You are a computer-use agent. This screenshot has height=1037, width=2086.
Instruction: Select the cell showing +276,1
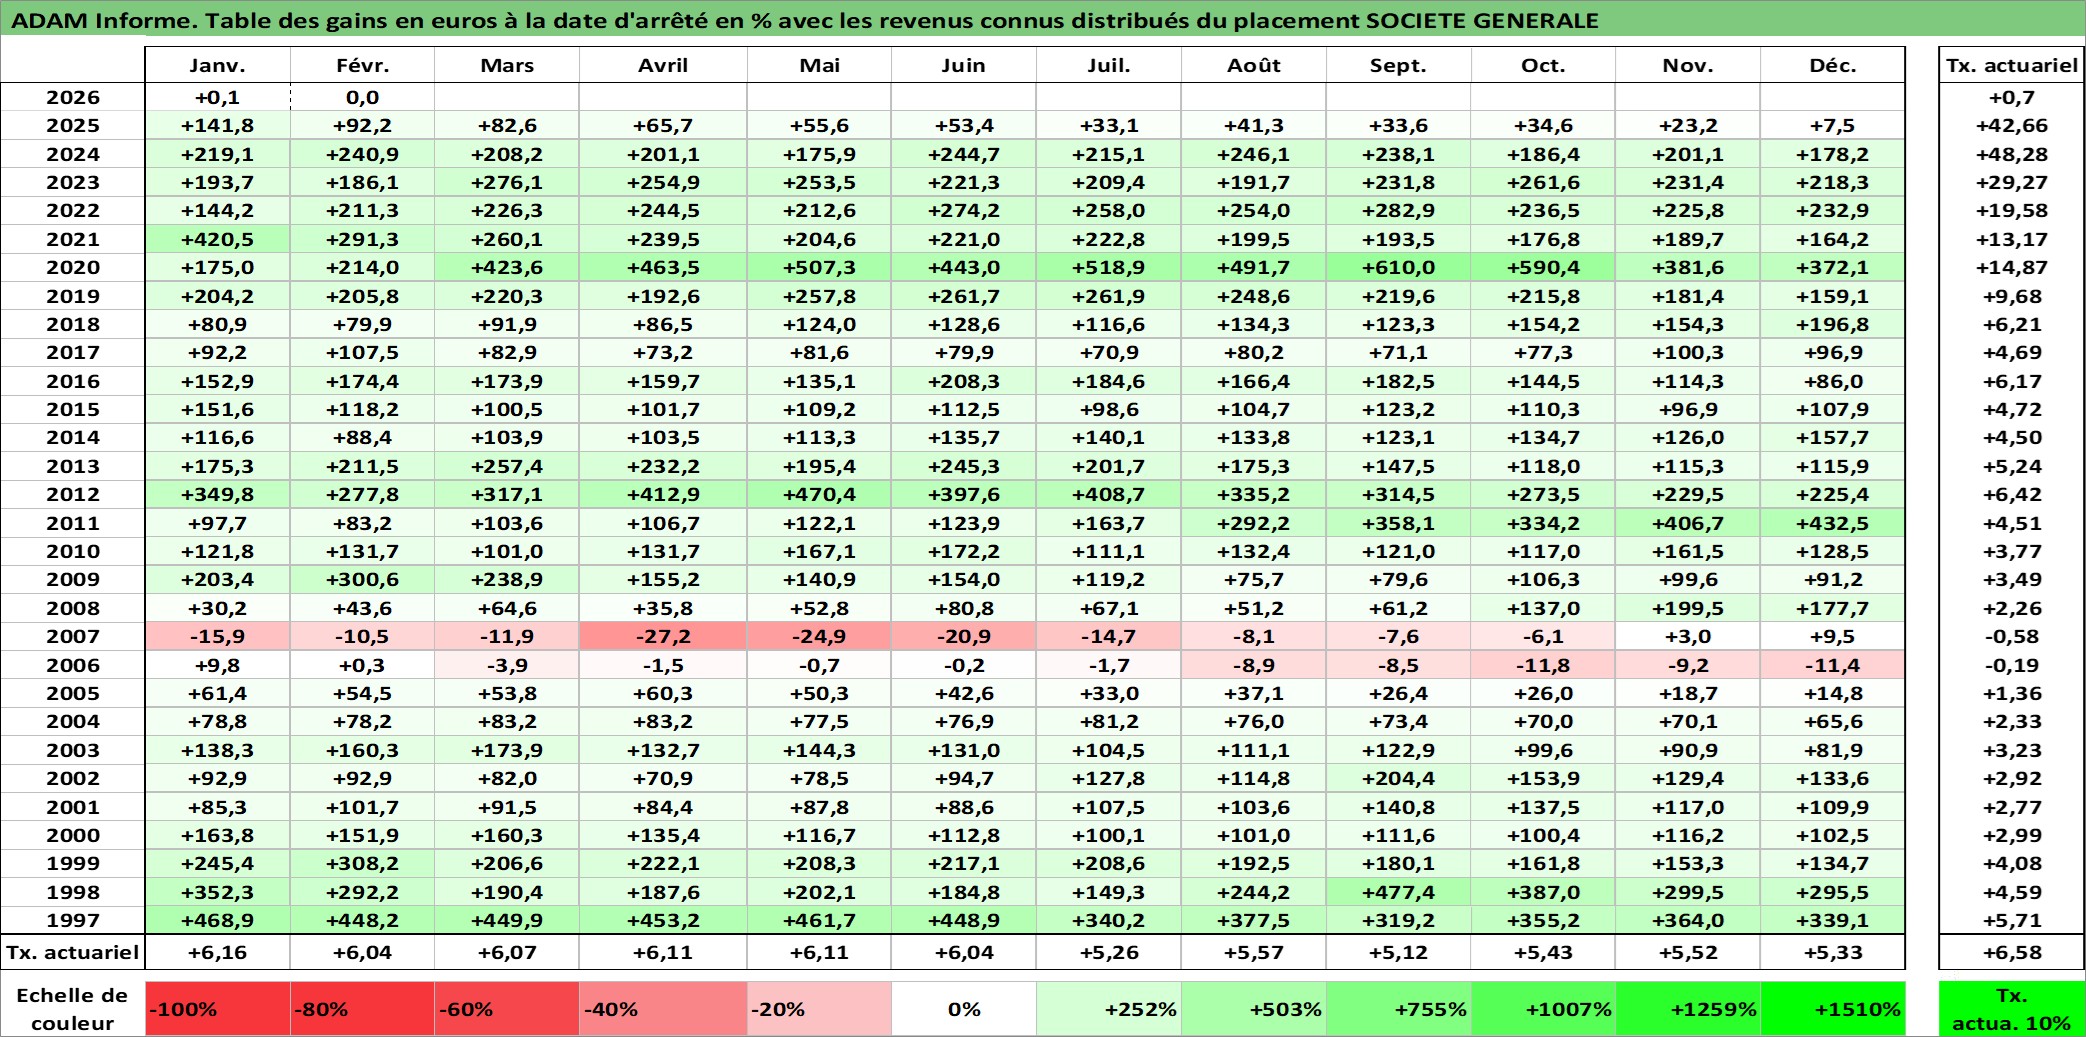507,182
